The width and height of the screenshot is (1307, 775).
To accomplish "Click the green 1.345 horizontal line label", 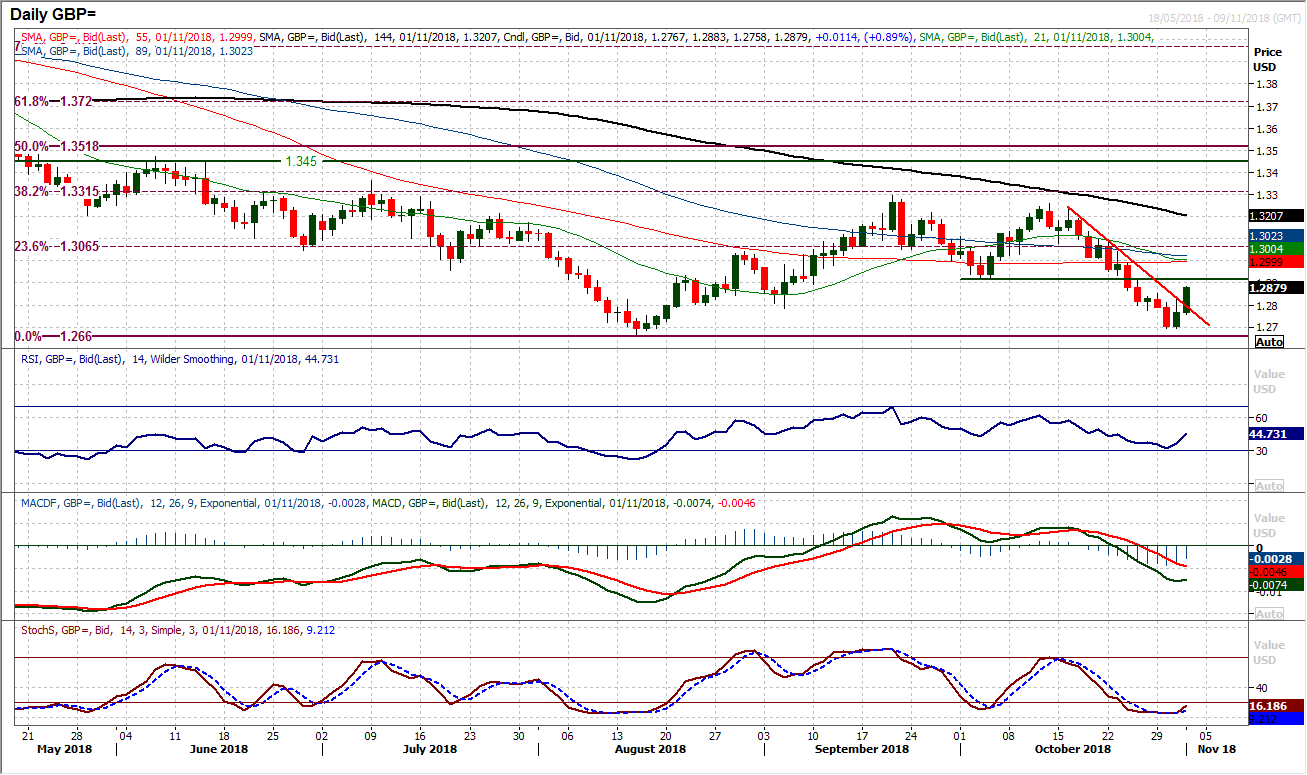I will 303,160.
